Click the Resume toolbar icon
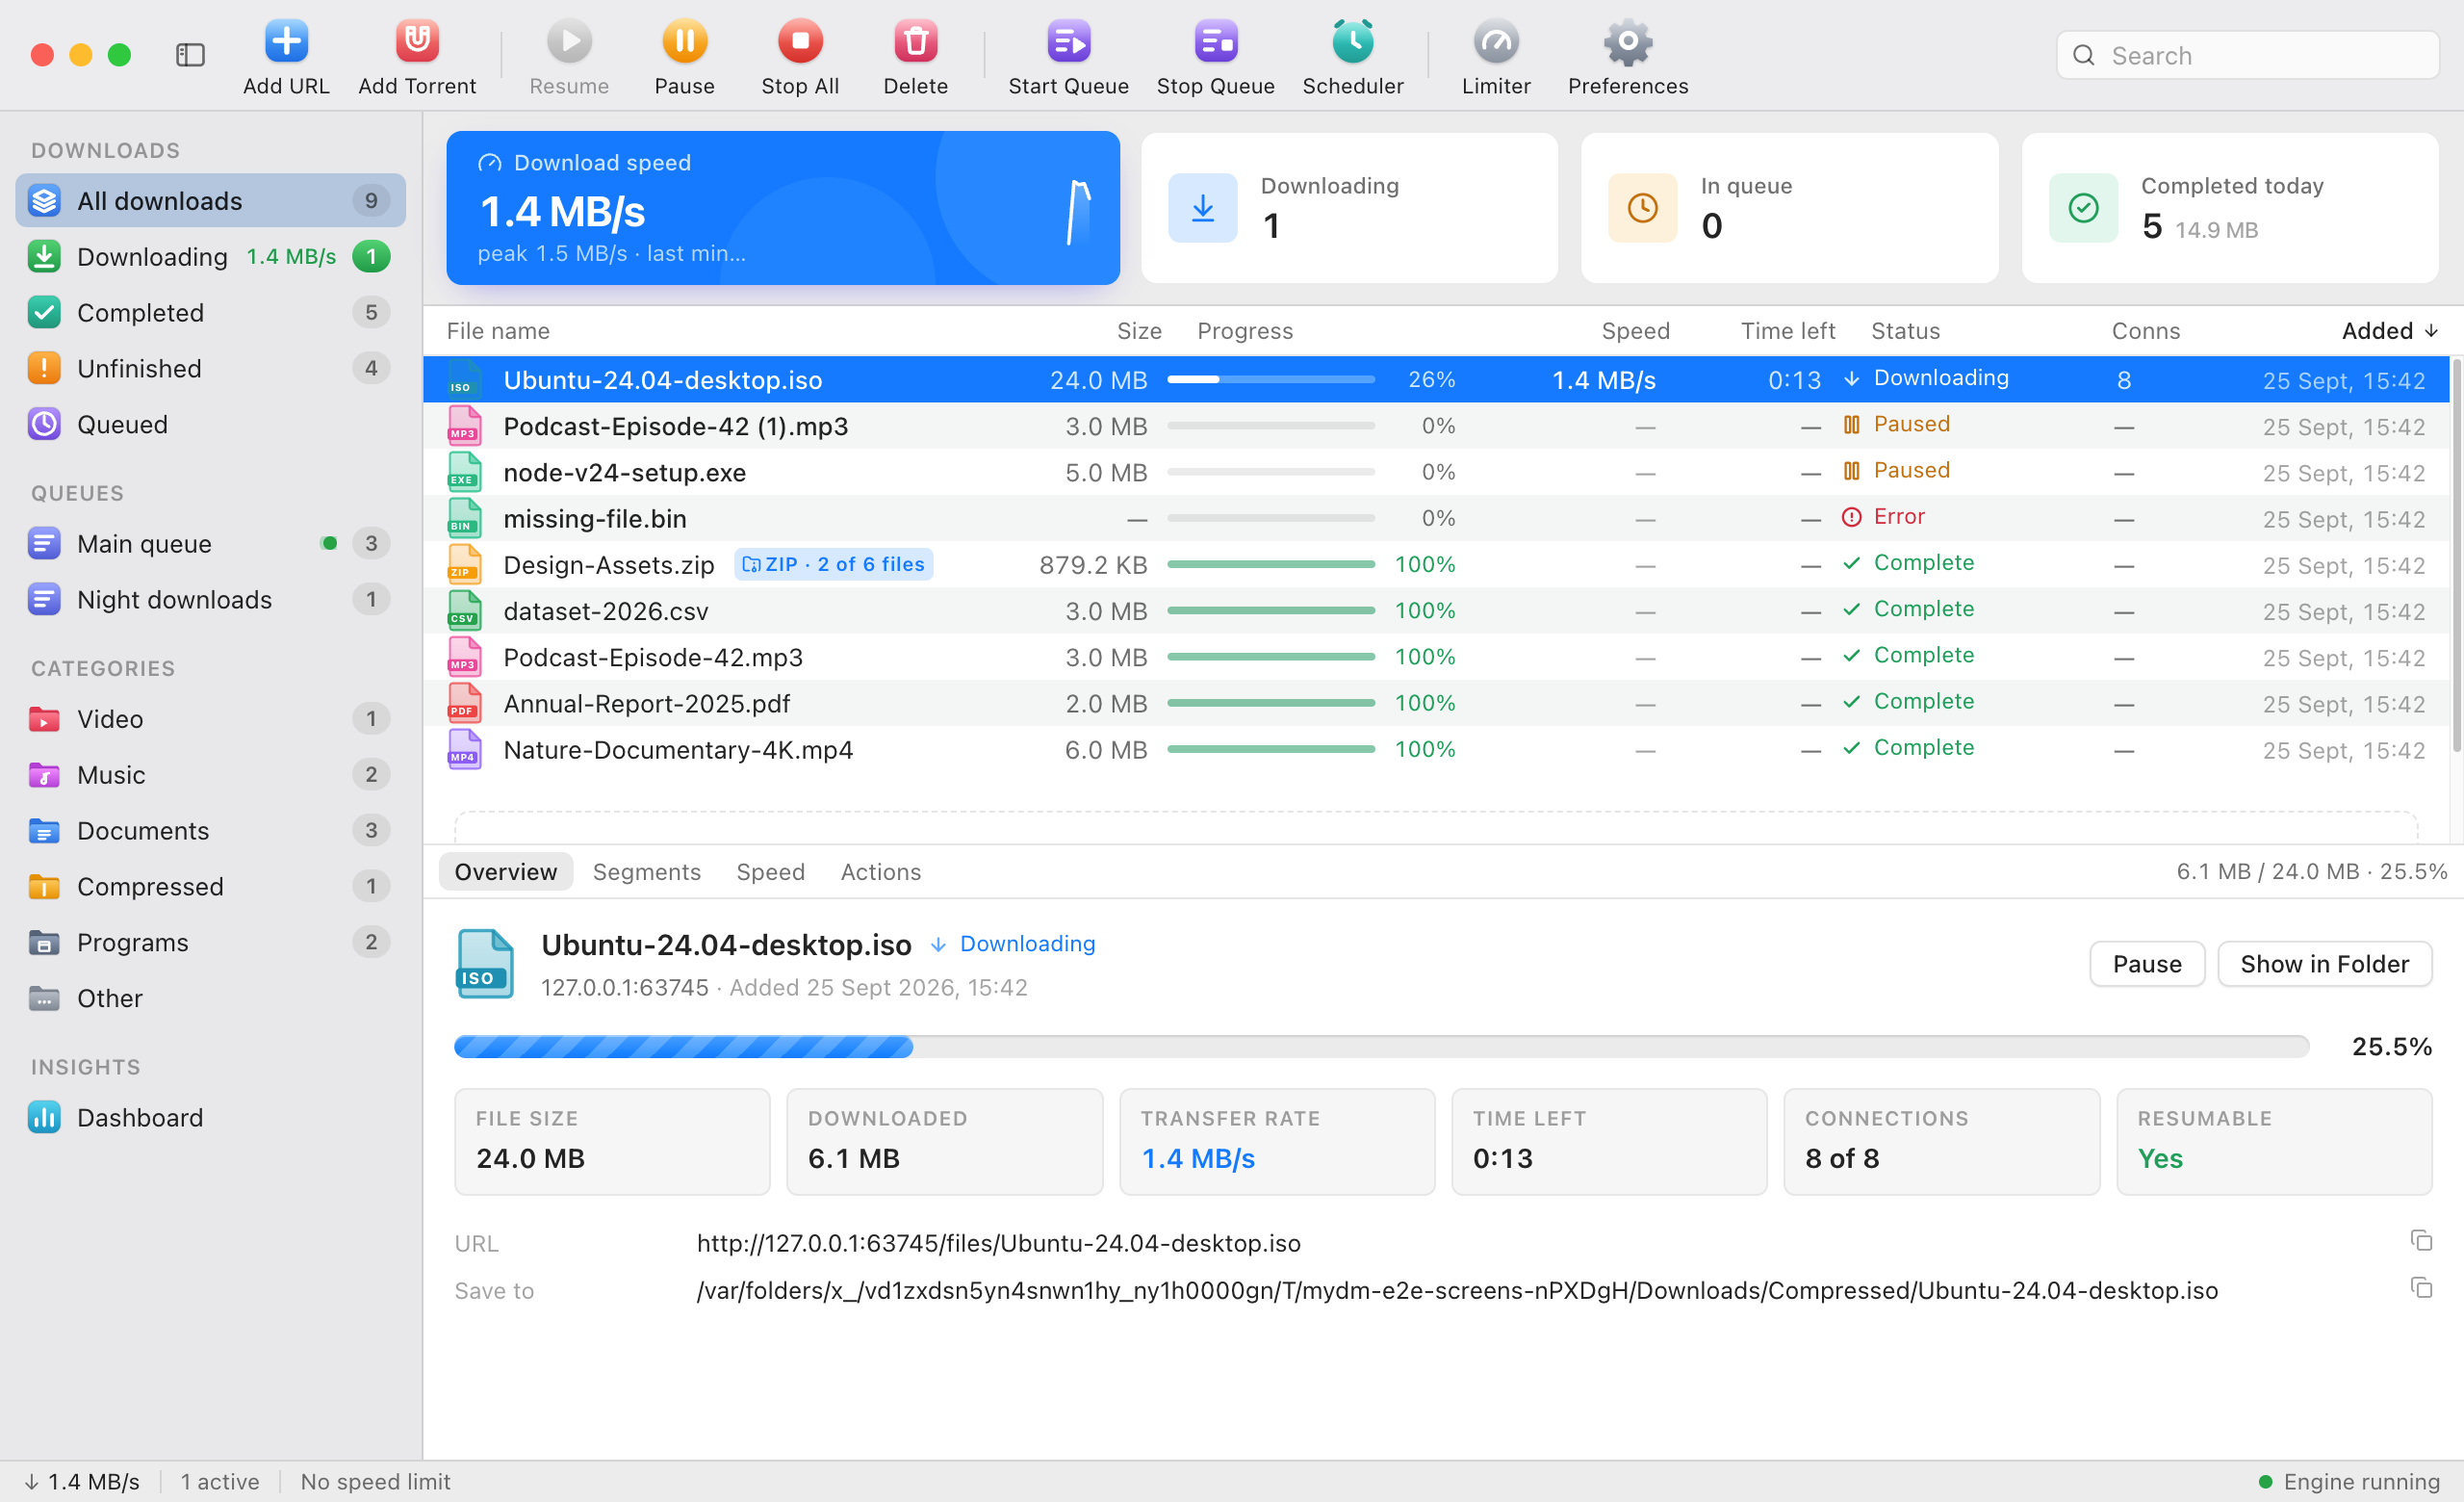Screen dimensions: 2464x1502 point(569,42)
